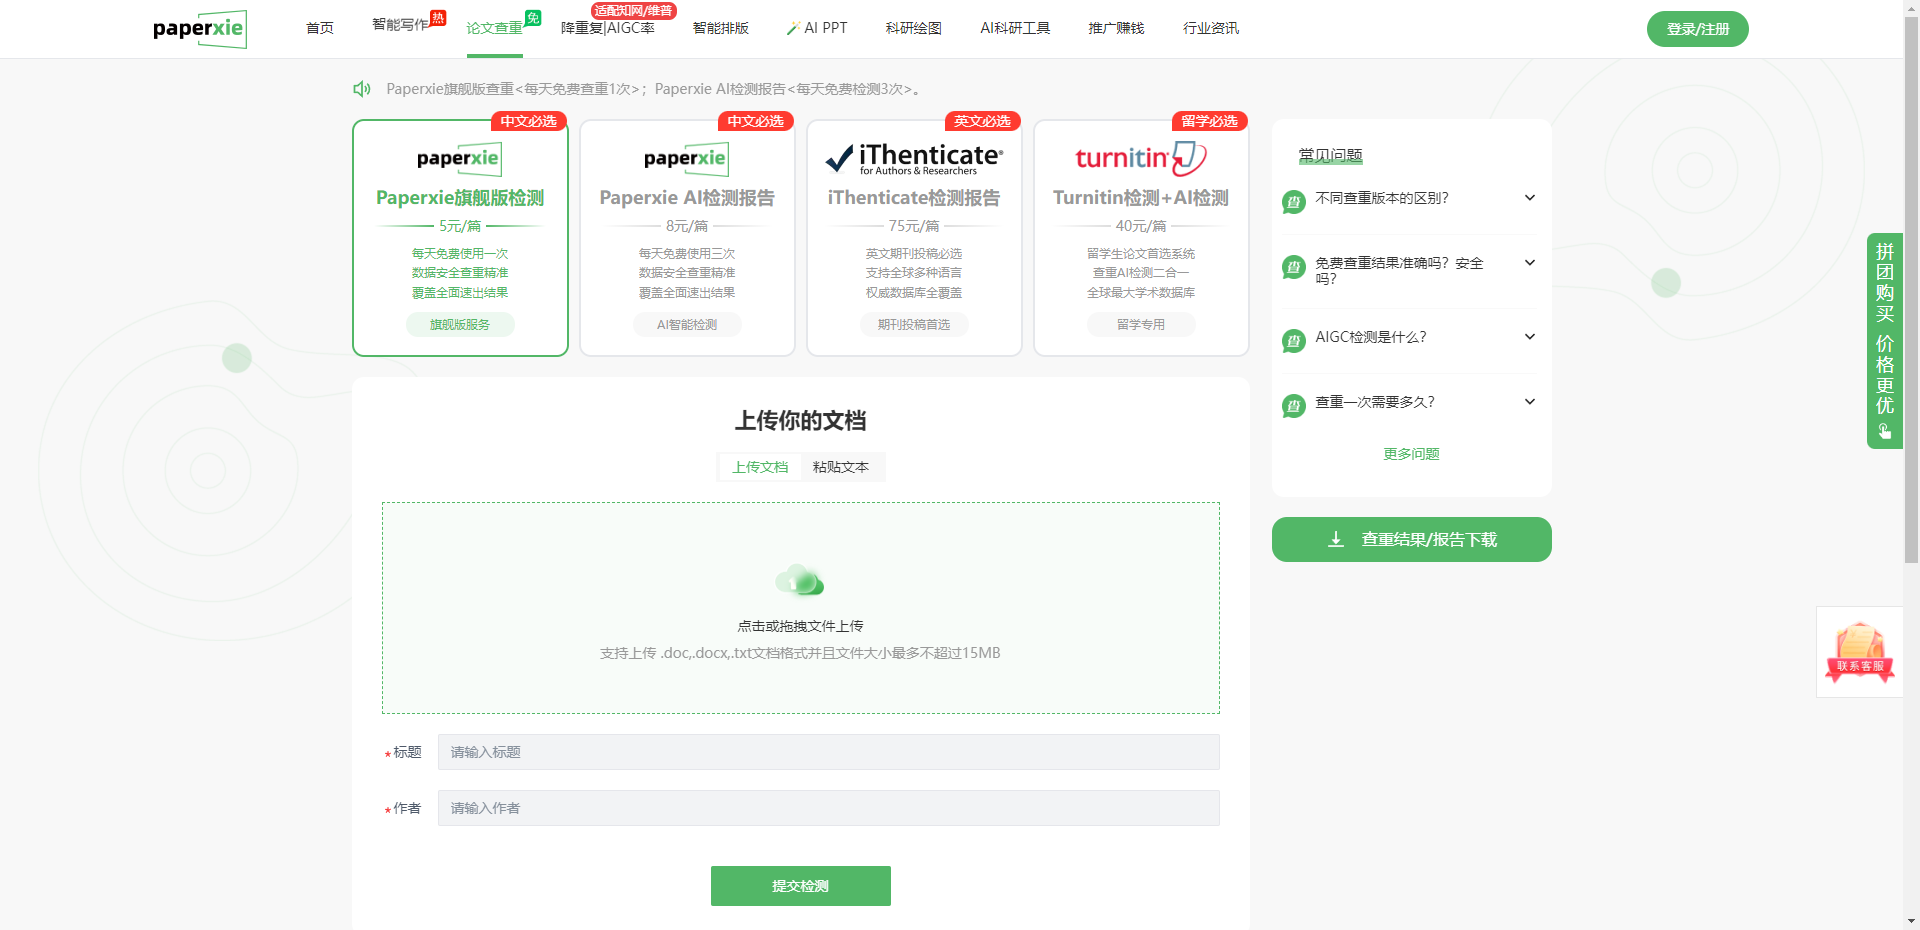
Task: Expand the 查重一次需要多久 question
Action: (1530, 402)
